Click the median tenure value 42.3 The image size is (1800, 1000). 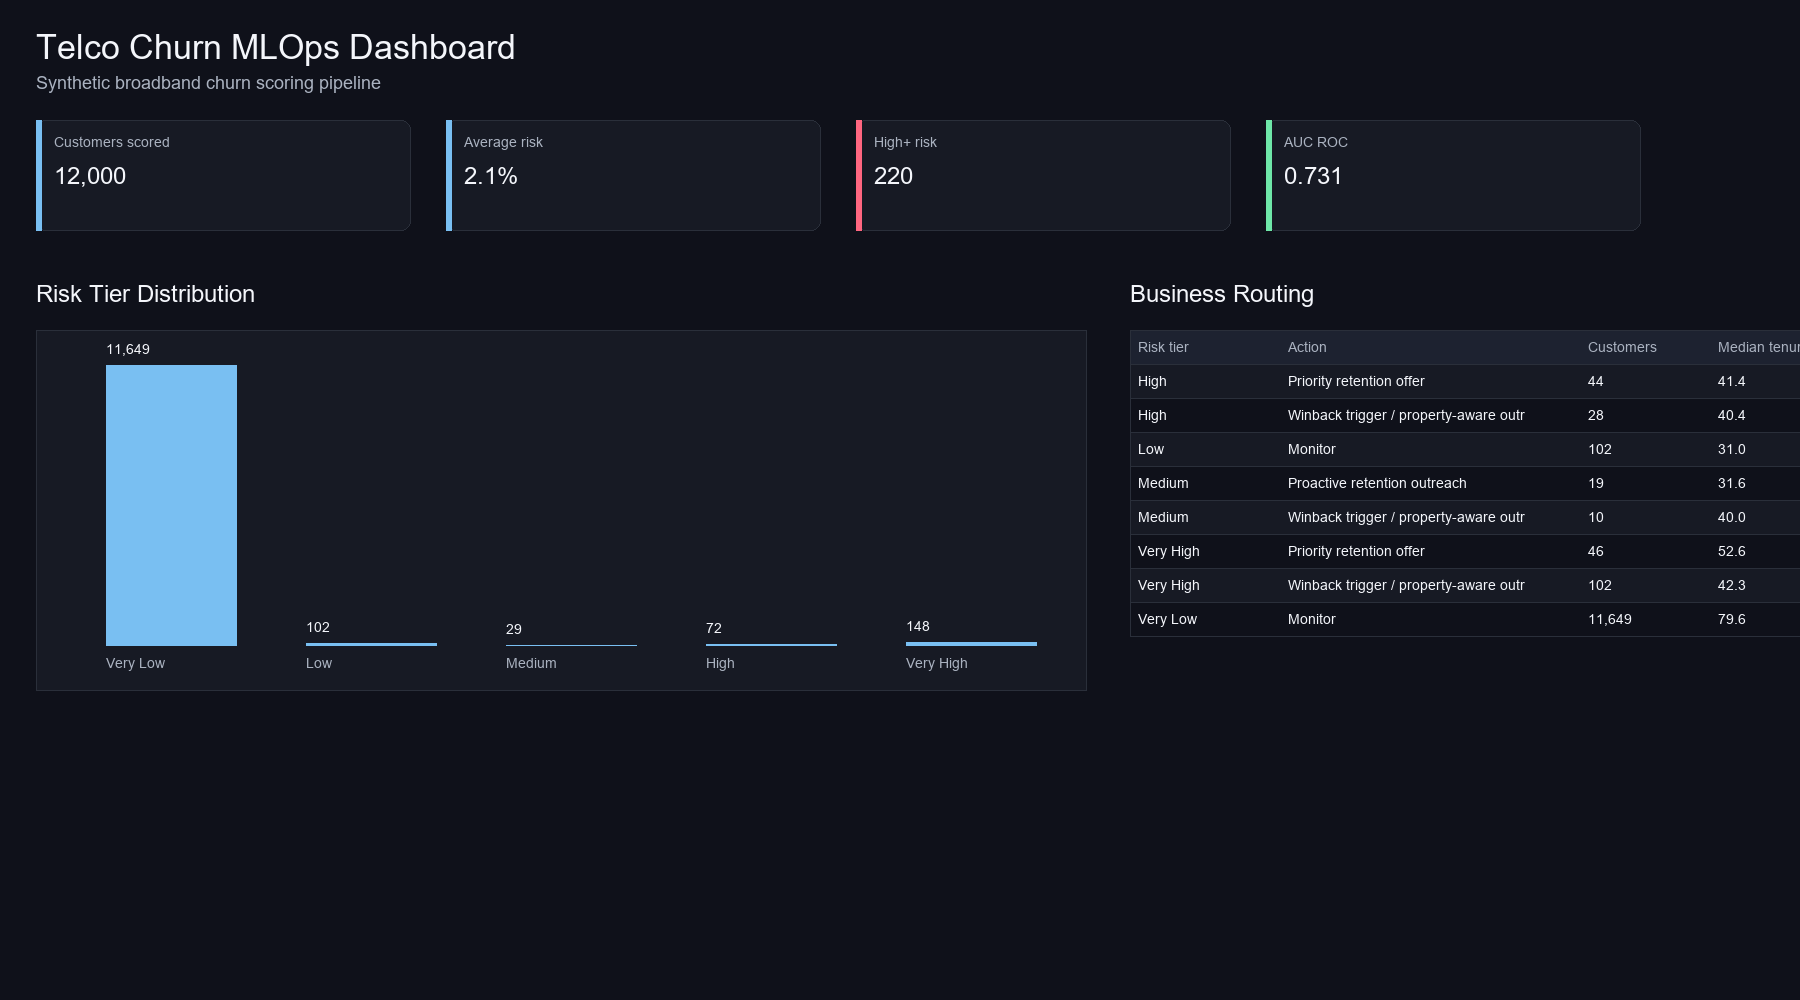click(1732, 585)
